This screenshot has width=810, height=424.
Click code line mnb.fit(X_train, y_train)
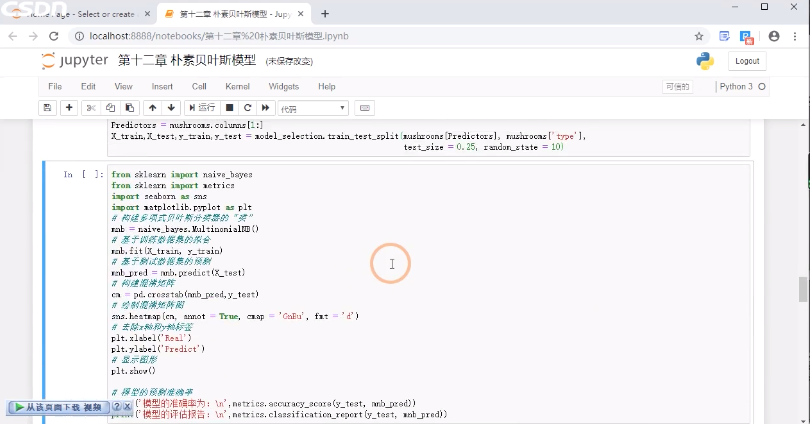(167, 251)
